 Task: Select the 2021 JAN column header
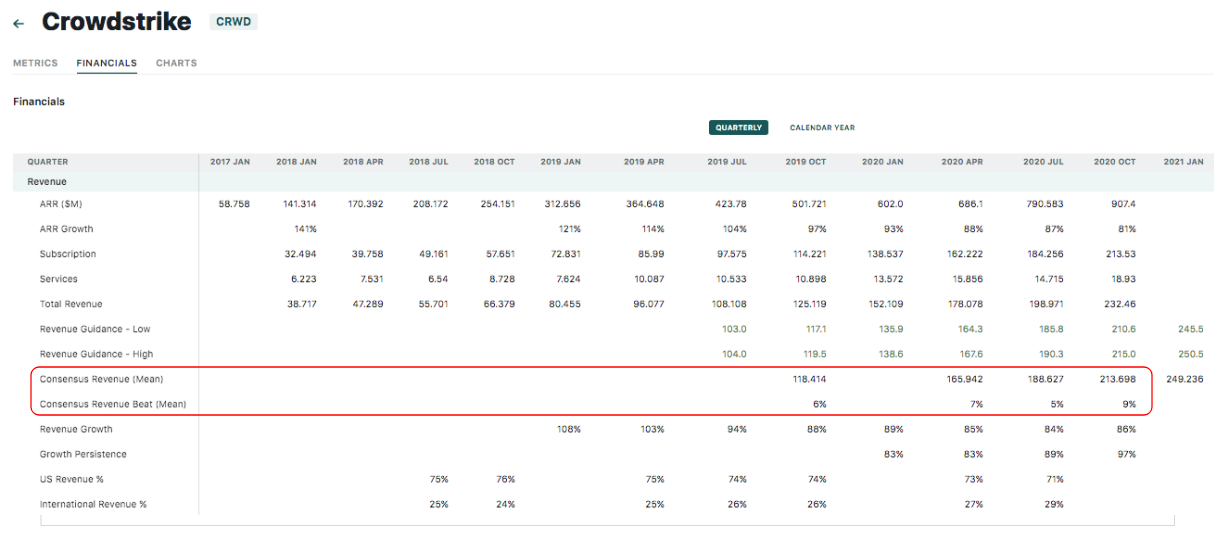tap(1184, 162)
